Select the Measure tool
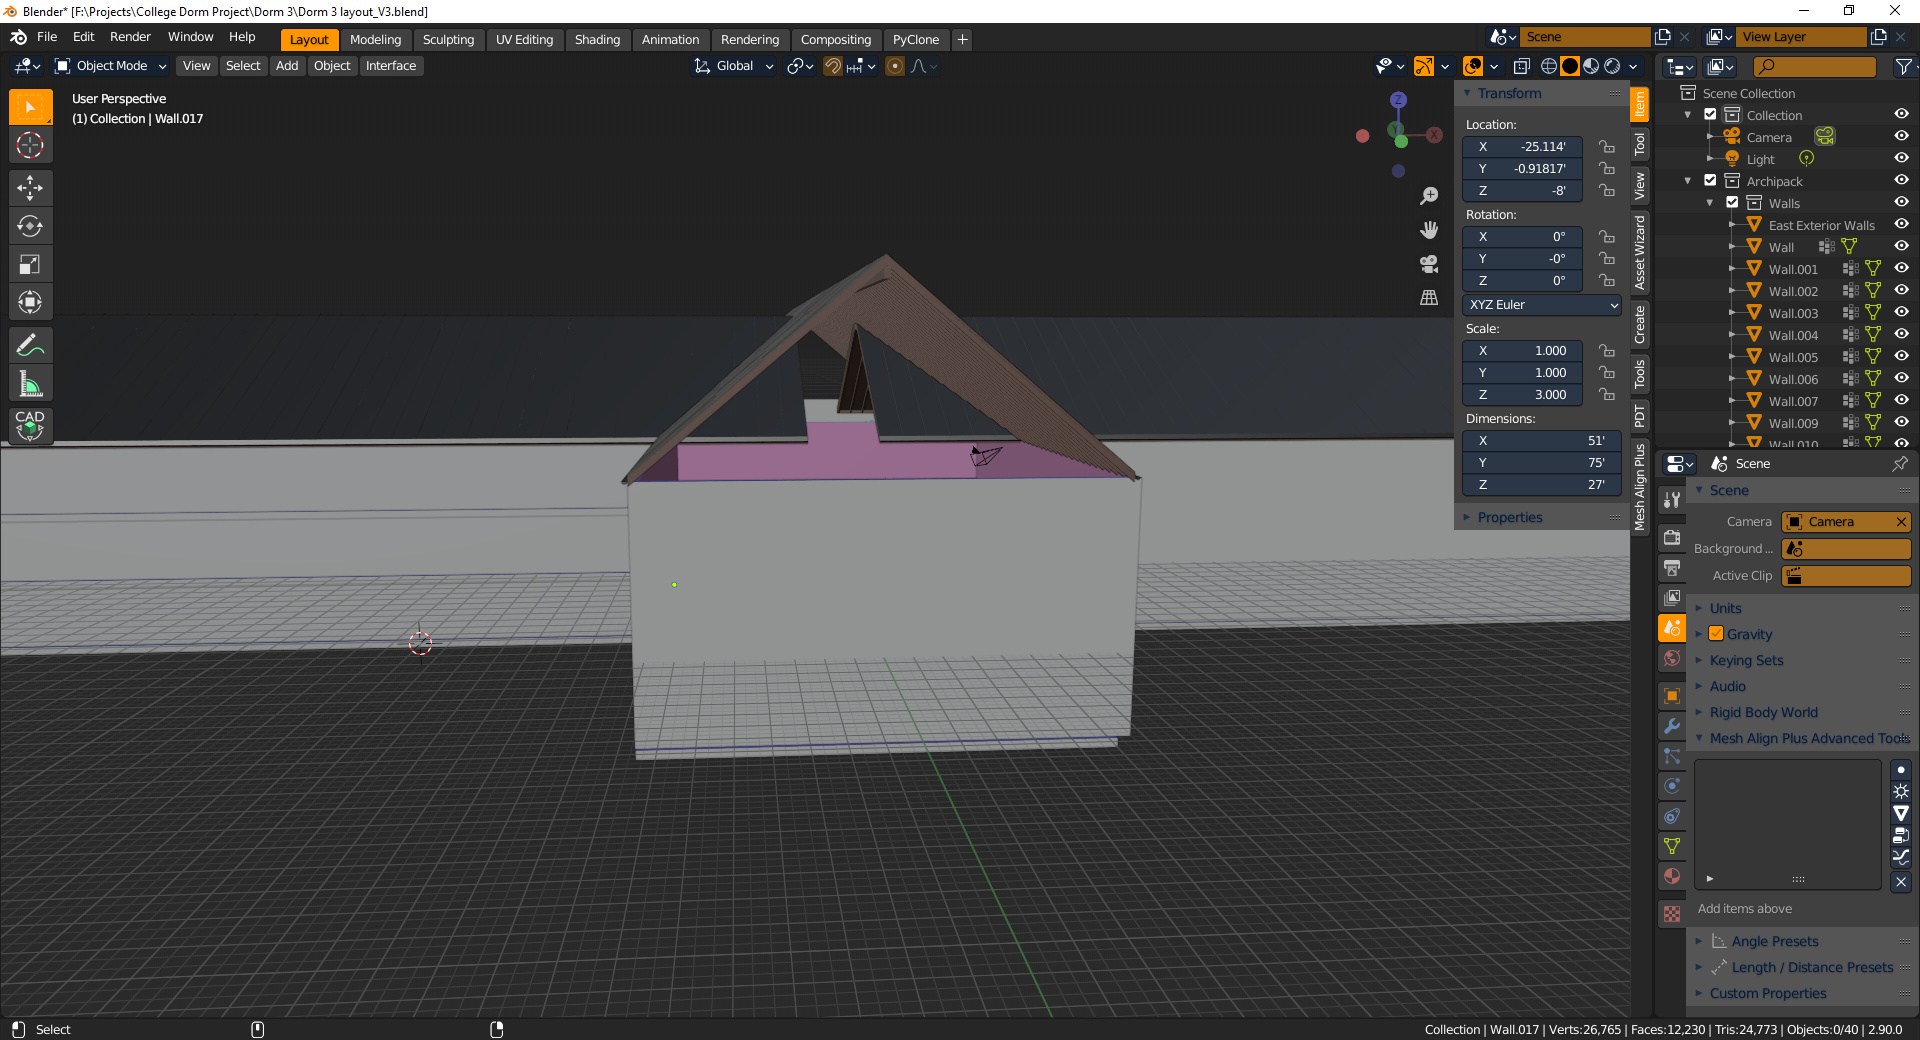This screenshot has width=1920, height=1040. (x=30, y=384)
